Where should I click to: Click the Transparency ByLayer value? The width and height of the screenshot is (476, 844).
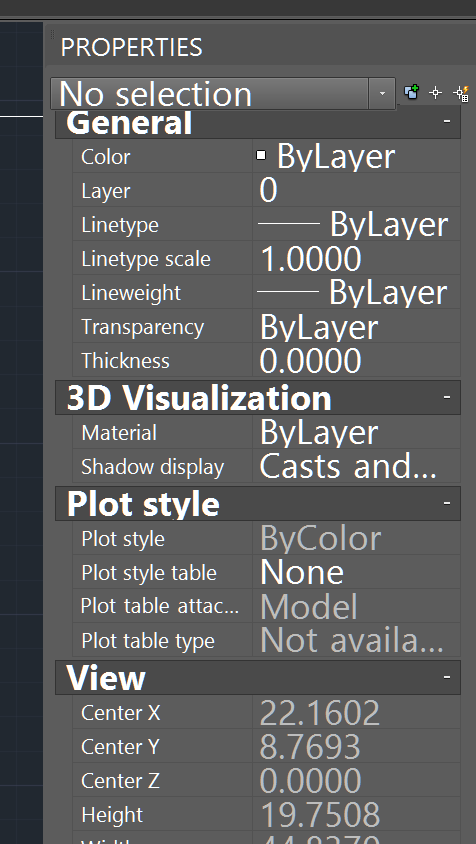click(x=356, y=327)
